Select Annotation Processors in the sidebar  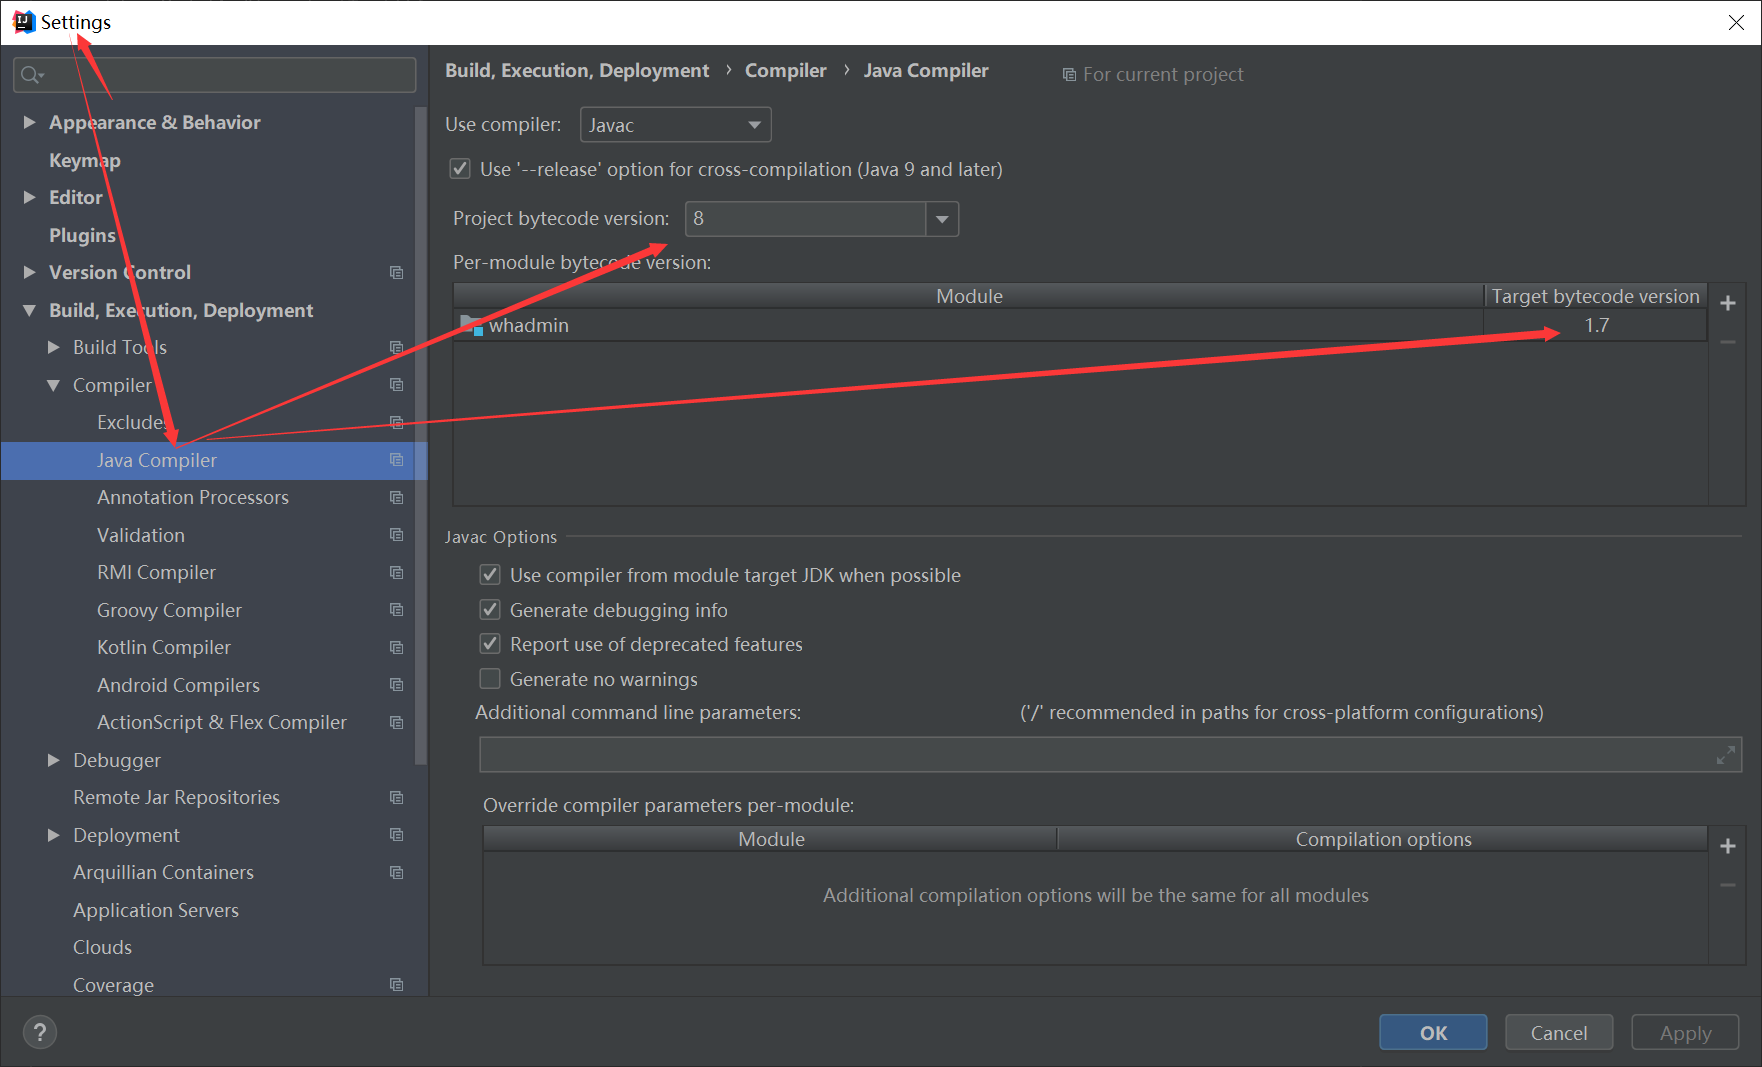[192, 497]
